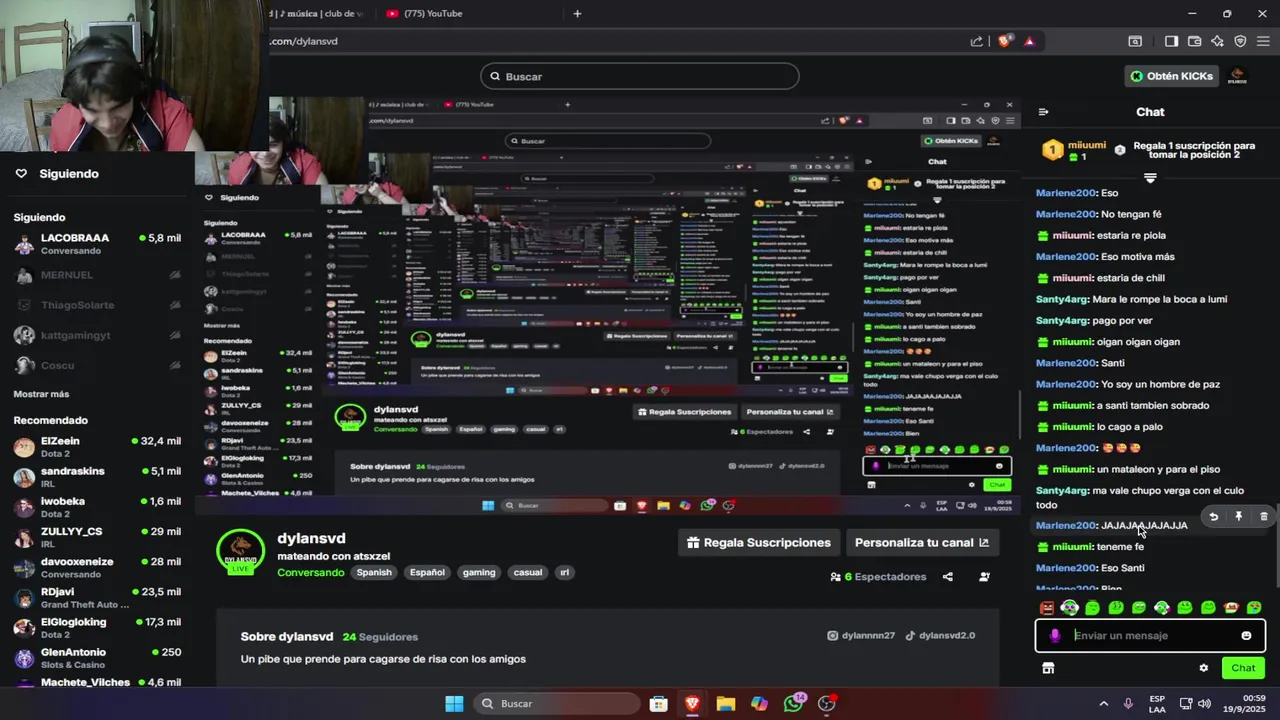Open the Brave VPN shield icon

[x=1240, y=41]
